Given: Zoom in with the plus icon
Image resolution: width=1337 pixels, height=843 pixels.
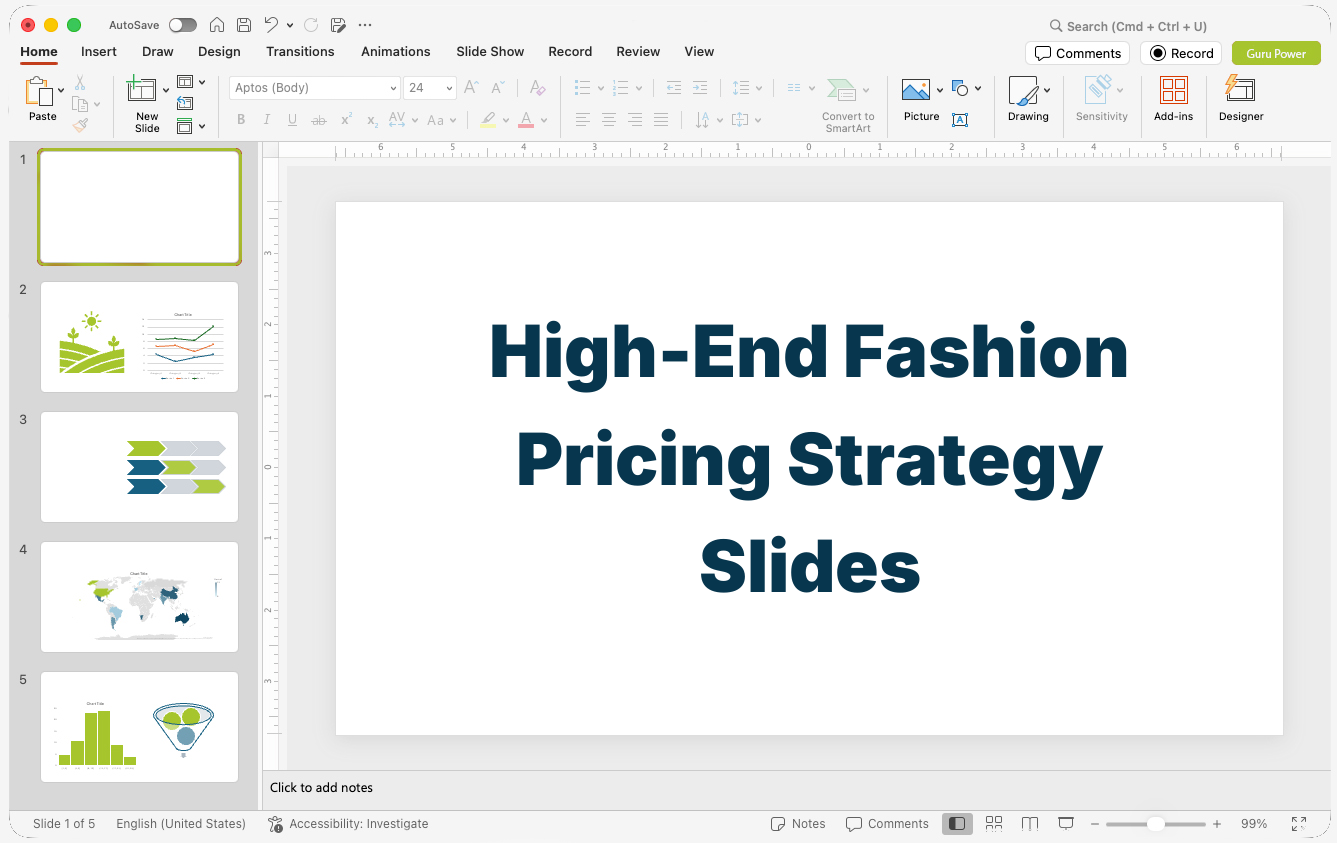Looking at the screenshot, I should (x=1217, y=824).
